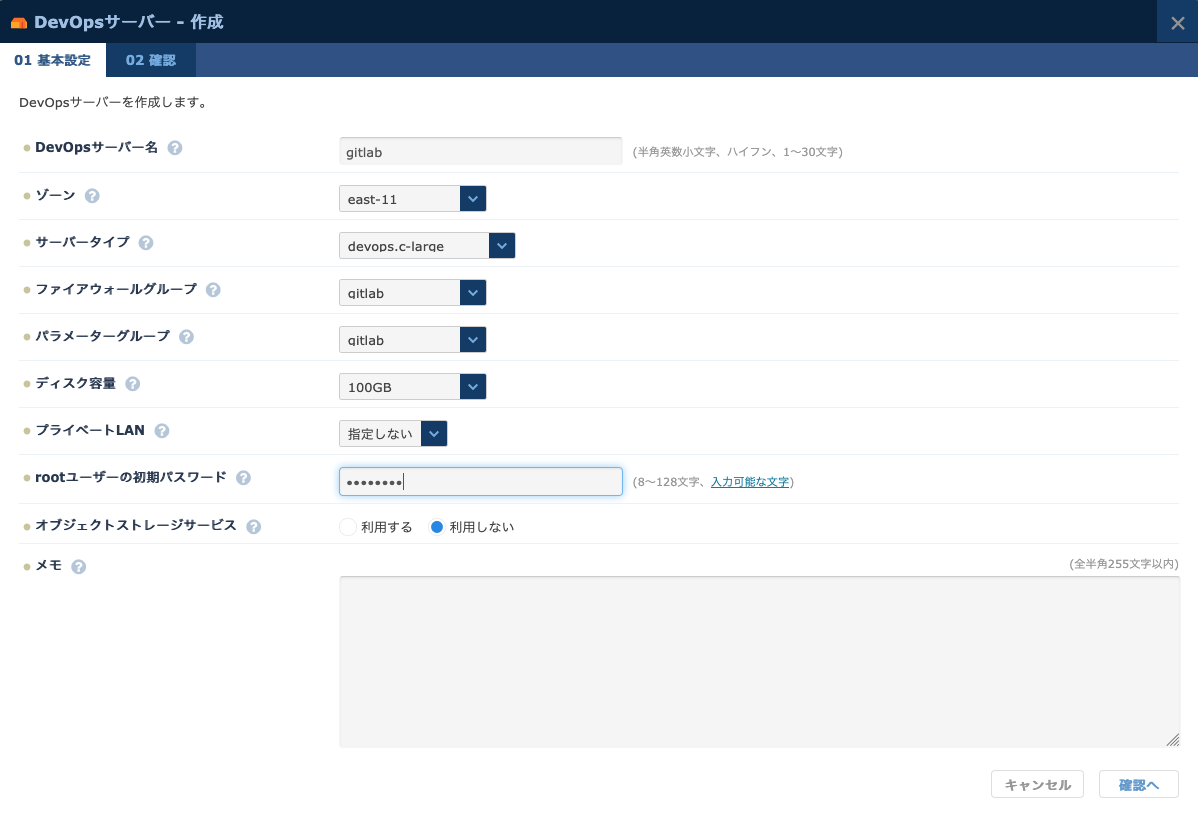The height and width of the screenshot is (817, 1198).
Task: Click help icon beside ゾーン label
Action: (x=92, y=196)
